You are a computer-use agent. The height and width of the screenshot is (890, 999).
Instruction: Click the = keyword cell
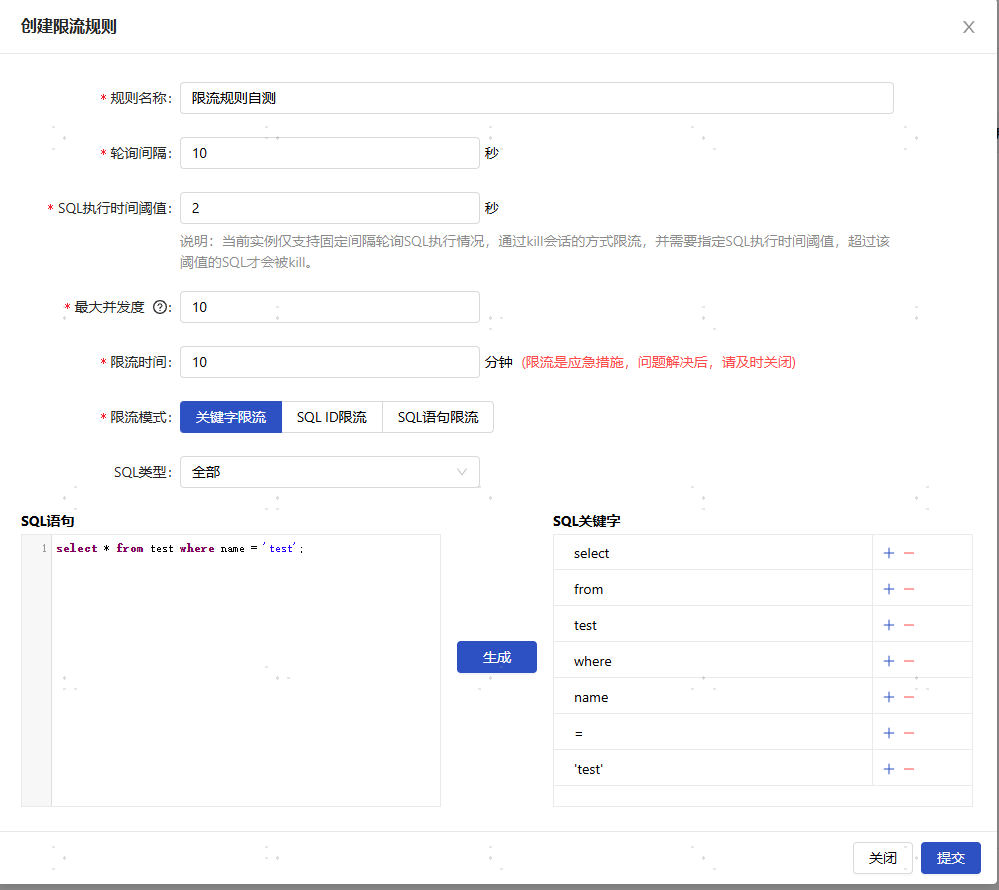(x=713, y=733)
